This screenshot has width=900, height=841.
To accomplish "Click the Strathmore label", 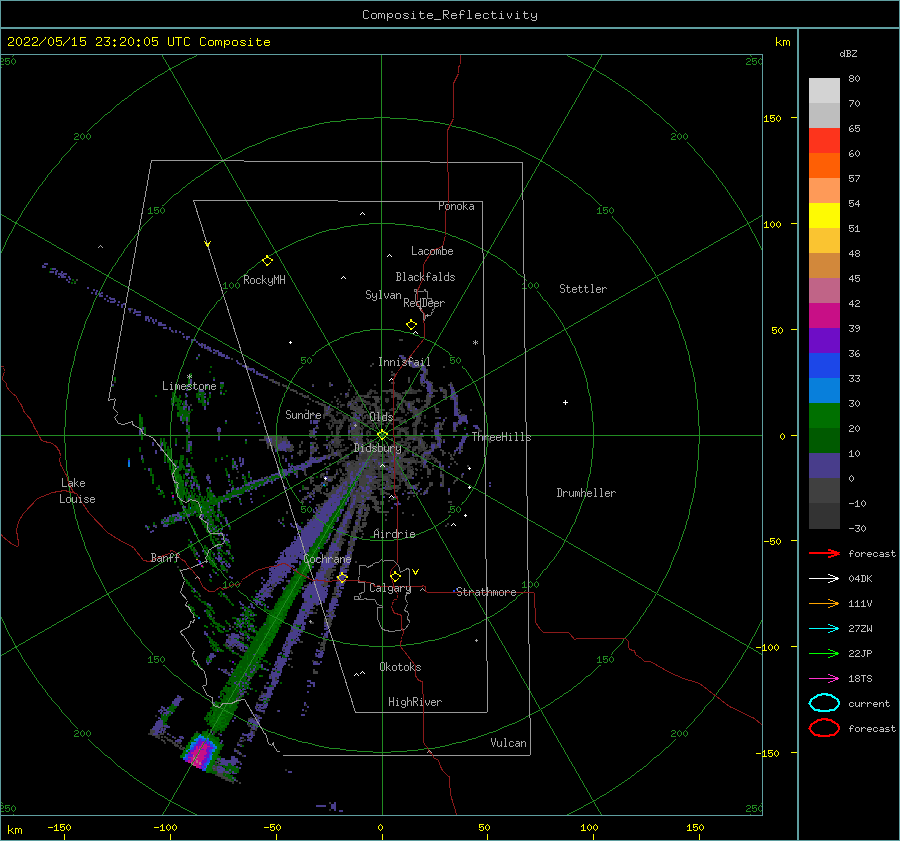I will coord(486,592).
